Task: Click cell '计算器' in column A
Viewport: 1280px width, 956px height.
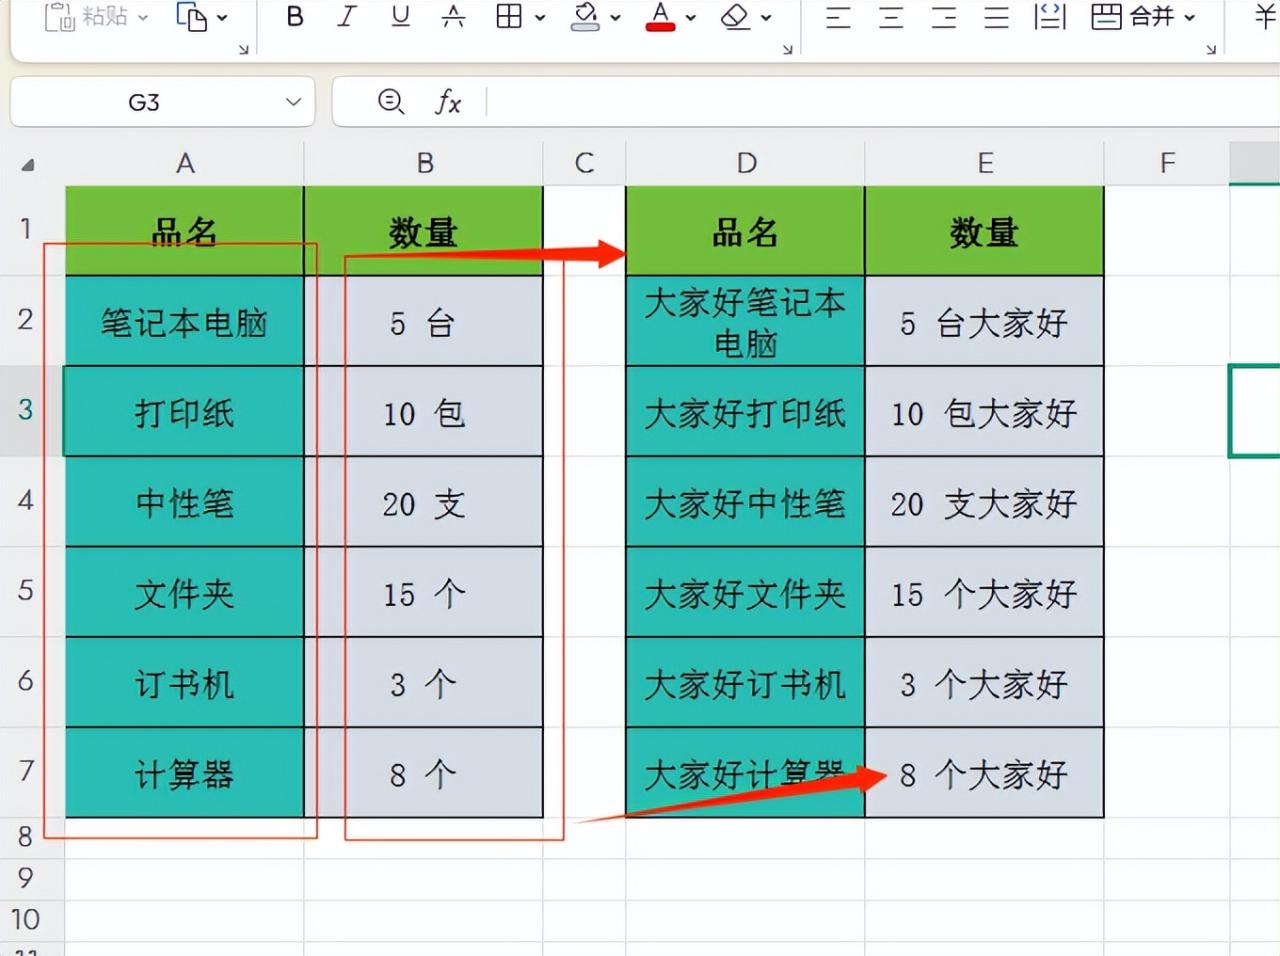Action: click(x=185, y=773)
